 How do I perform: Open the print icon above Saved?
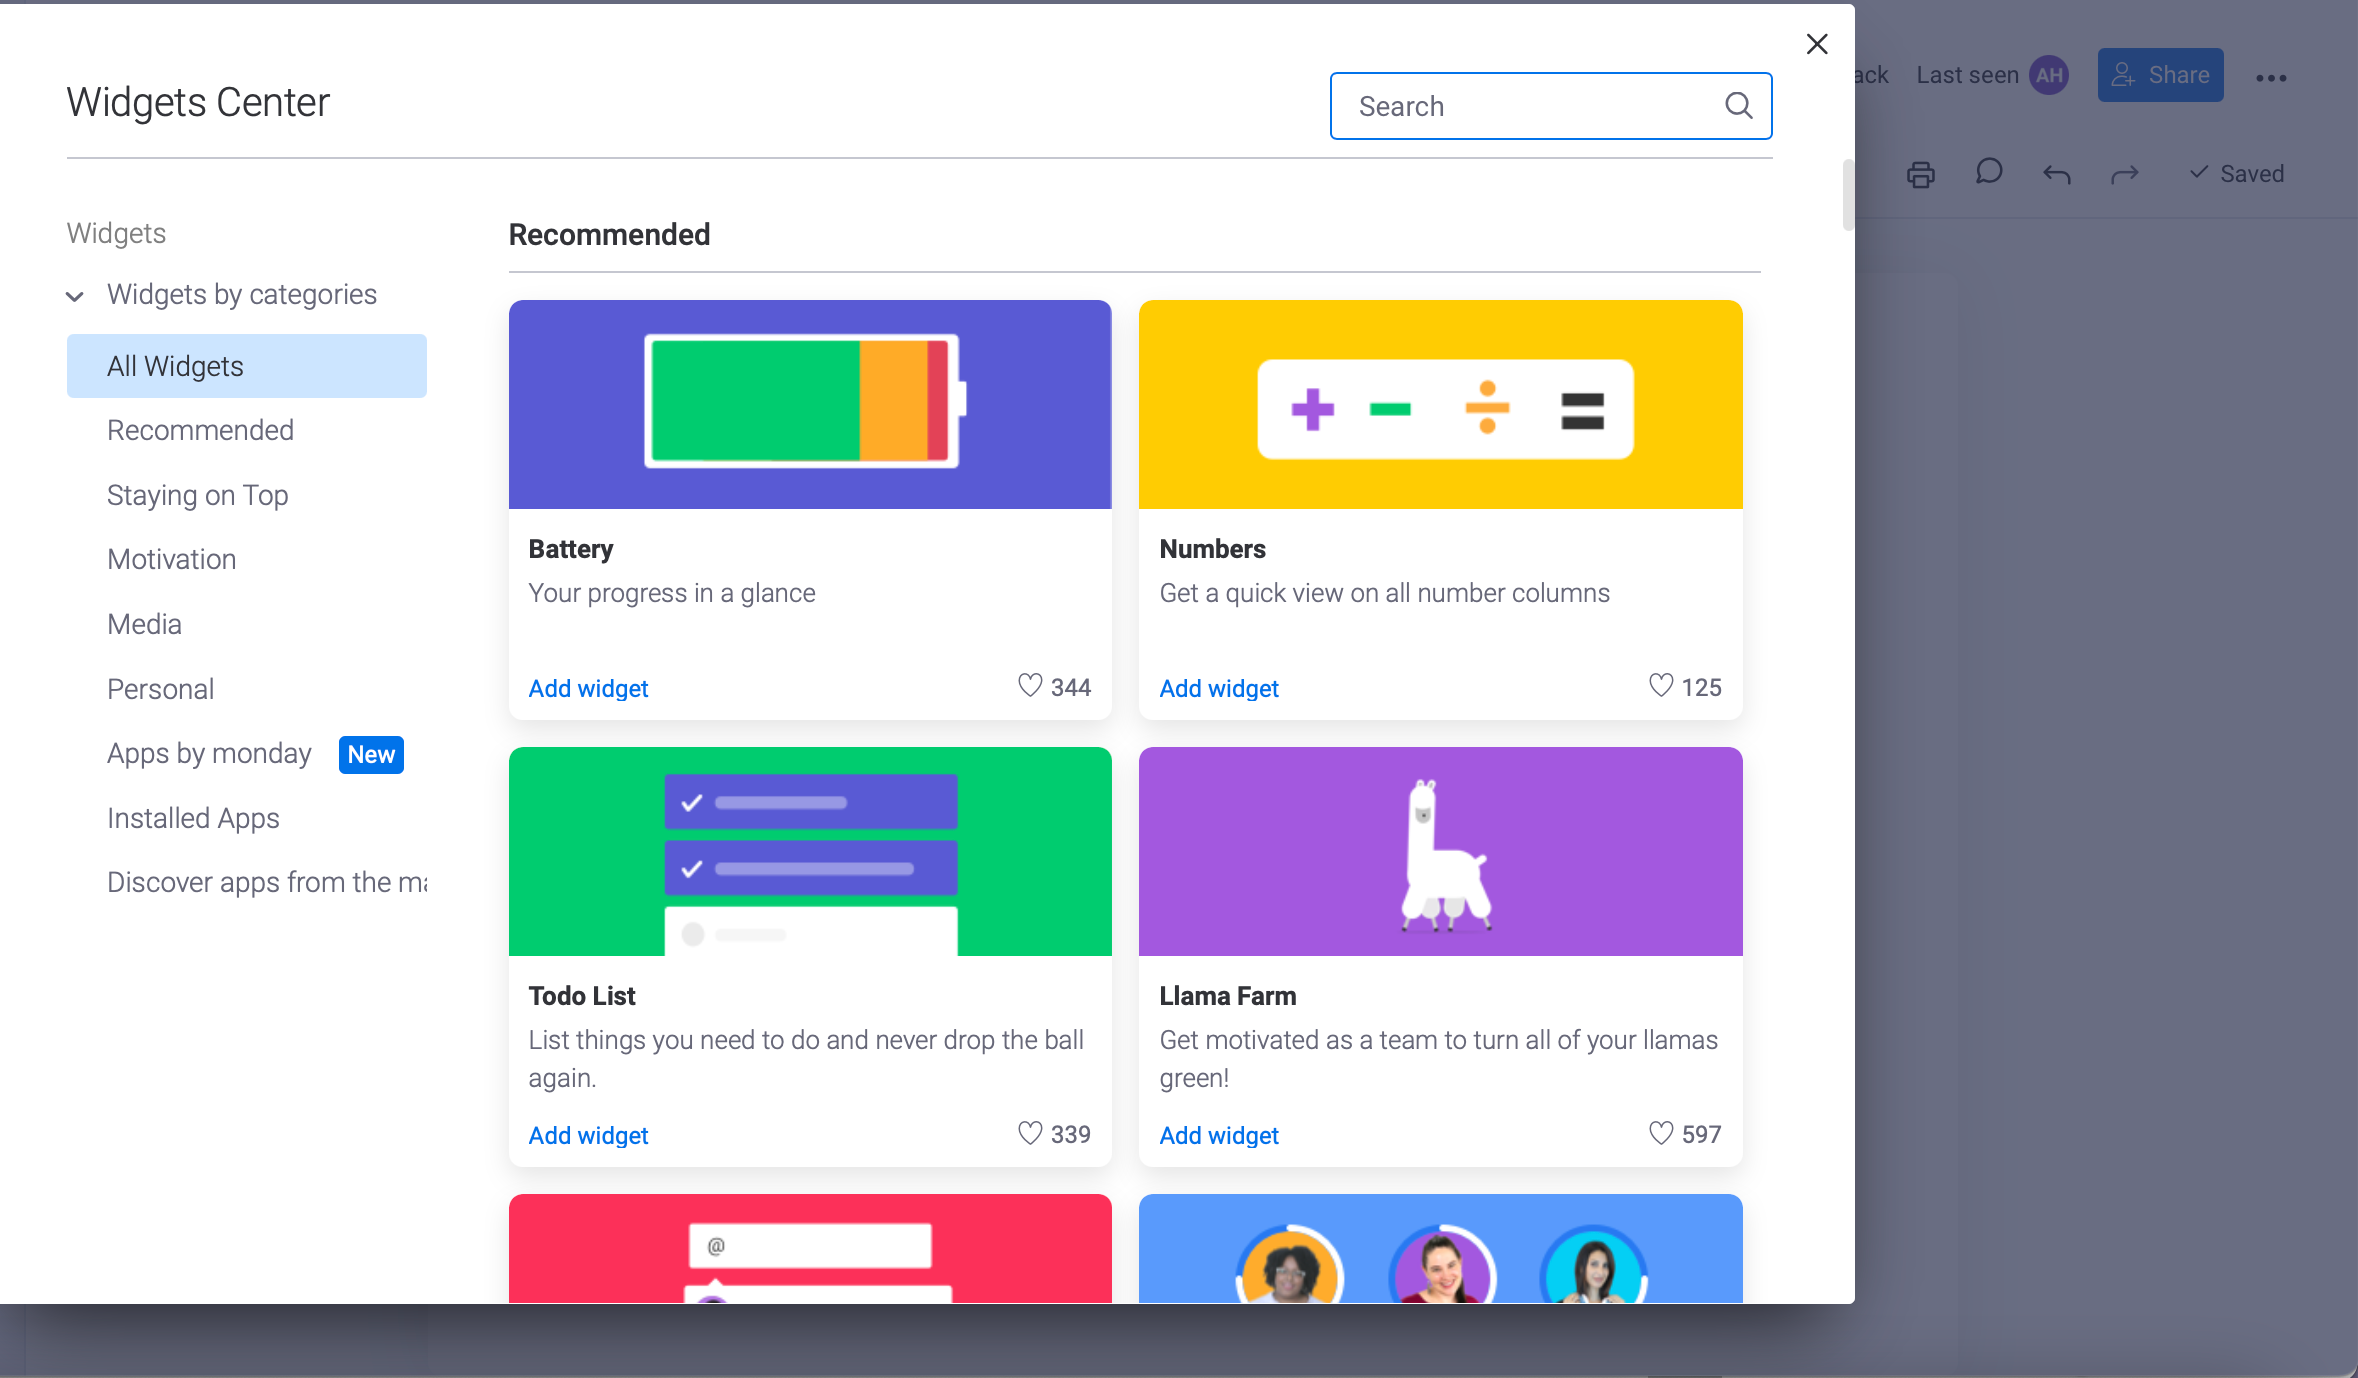pos(1920,174)
